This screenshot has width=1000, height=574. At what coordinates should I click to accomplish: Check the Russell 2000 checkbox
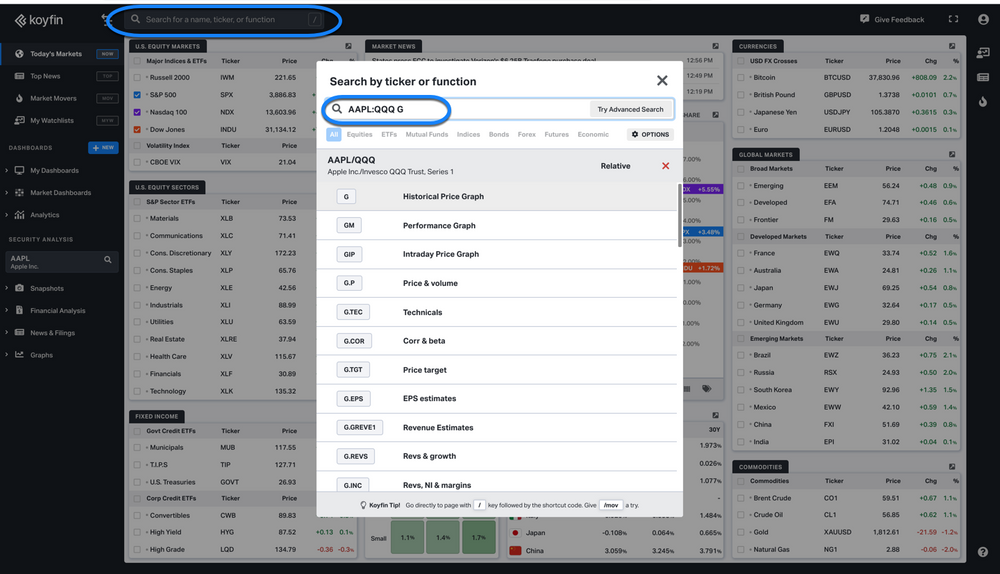click(x=137, y=77)
